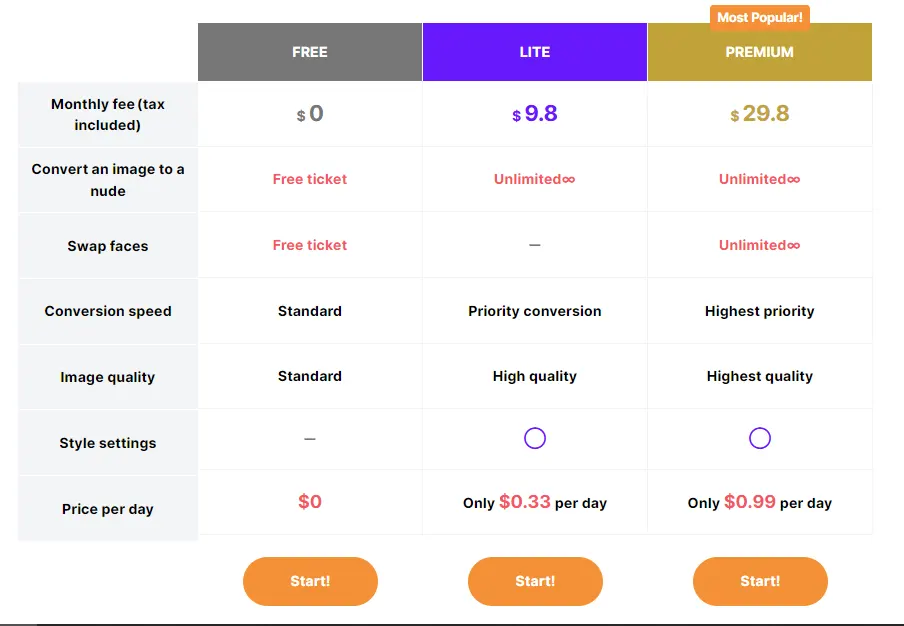Select the Unlimited label under PREMIUM face swaps

click(x=760, y=245)
